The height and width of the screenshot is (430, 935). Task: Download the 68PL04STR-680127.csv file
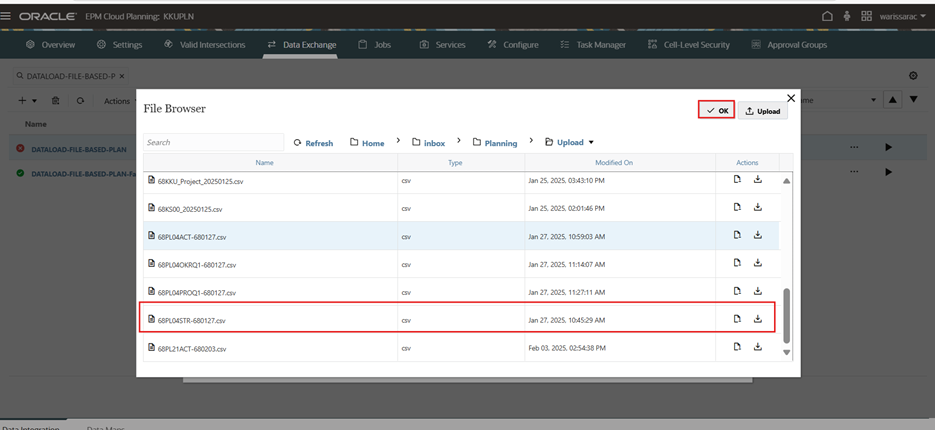pos(758,320)
